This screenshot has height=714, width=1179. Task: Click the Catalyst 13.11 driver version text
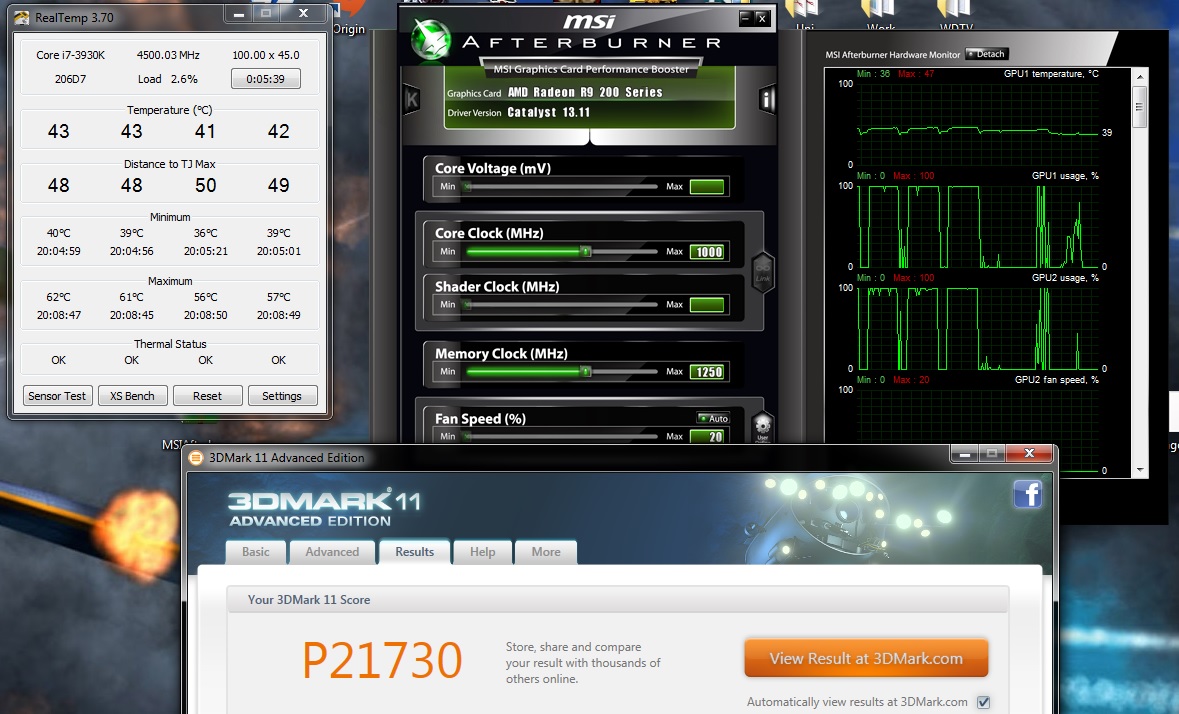(x=549, y=112)
